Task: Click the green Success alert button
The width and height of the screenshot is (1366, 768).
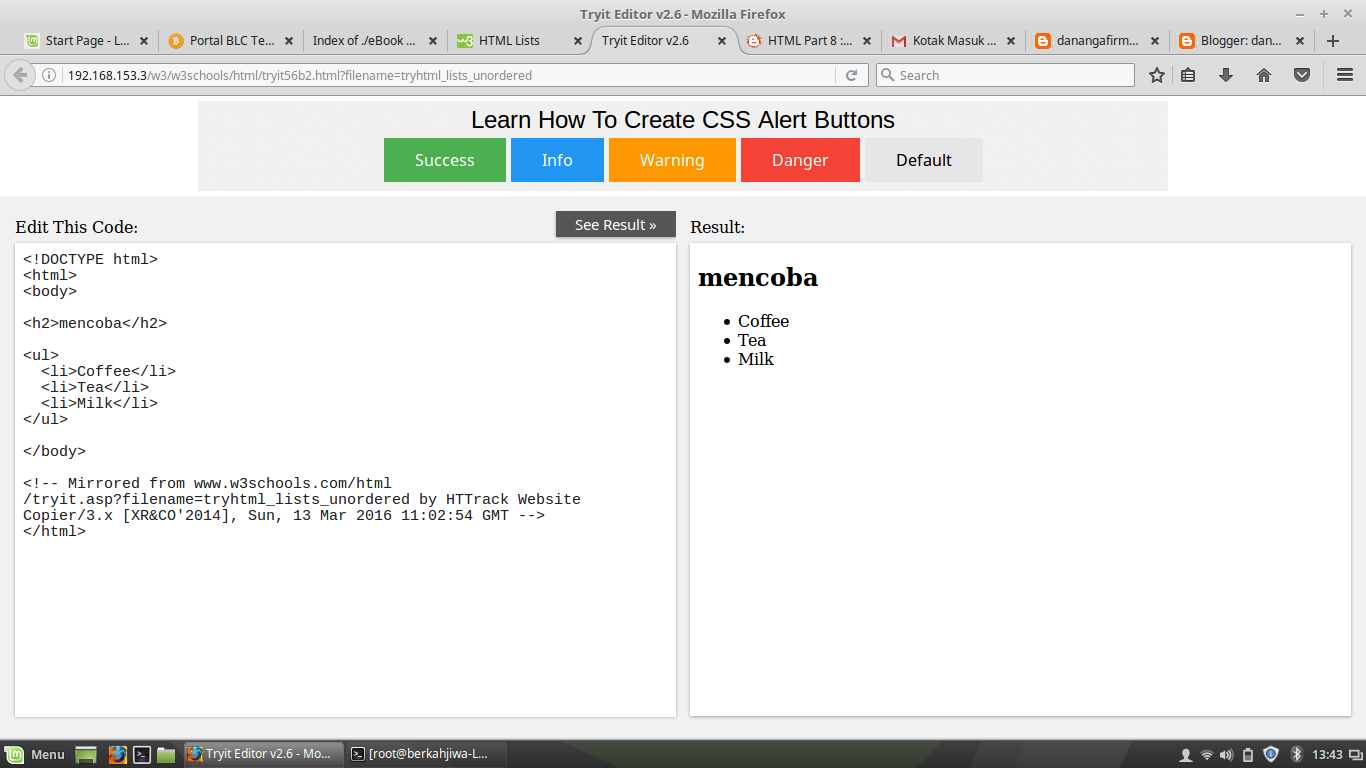Action: (x=444, y=159)
